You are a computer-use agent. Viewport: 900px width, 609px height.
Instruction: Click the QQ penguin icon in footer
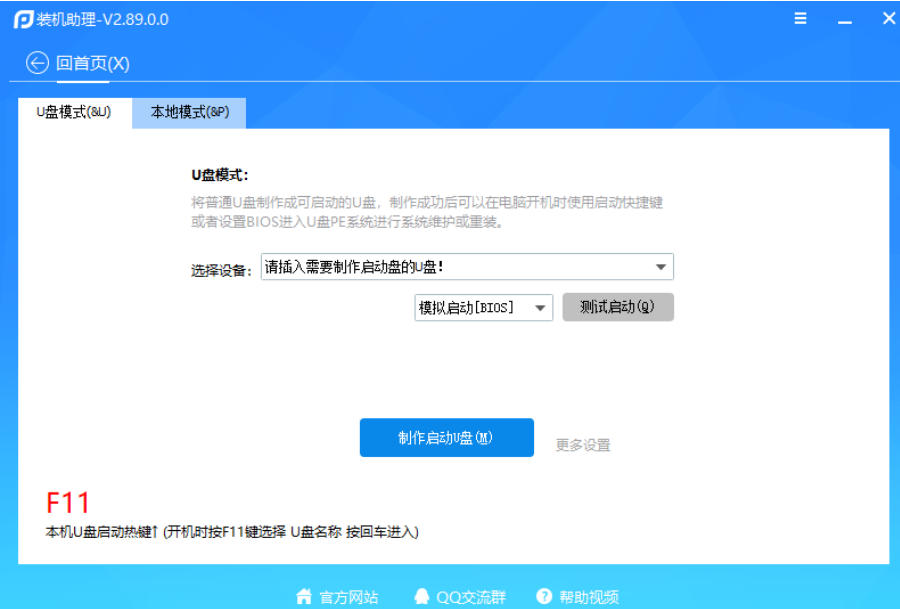coord(421,596)
